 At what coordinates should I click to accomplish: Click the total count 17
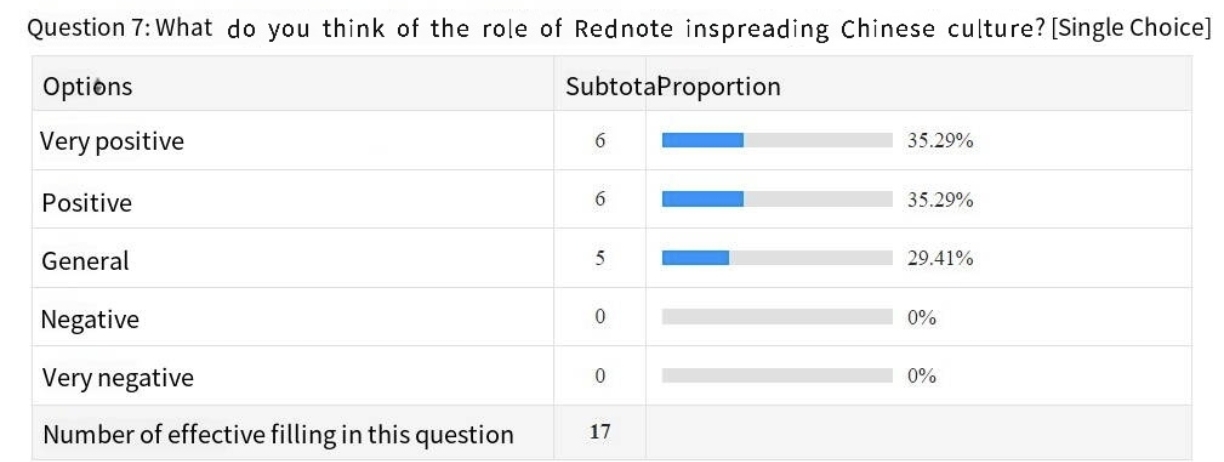coord(600,433)
